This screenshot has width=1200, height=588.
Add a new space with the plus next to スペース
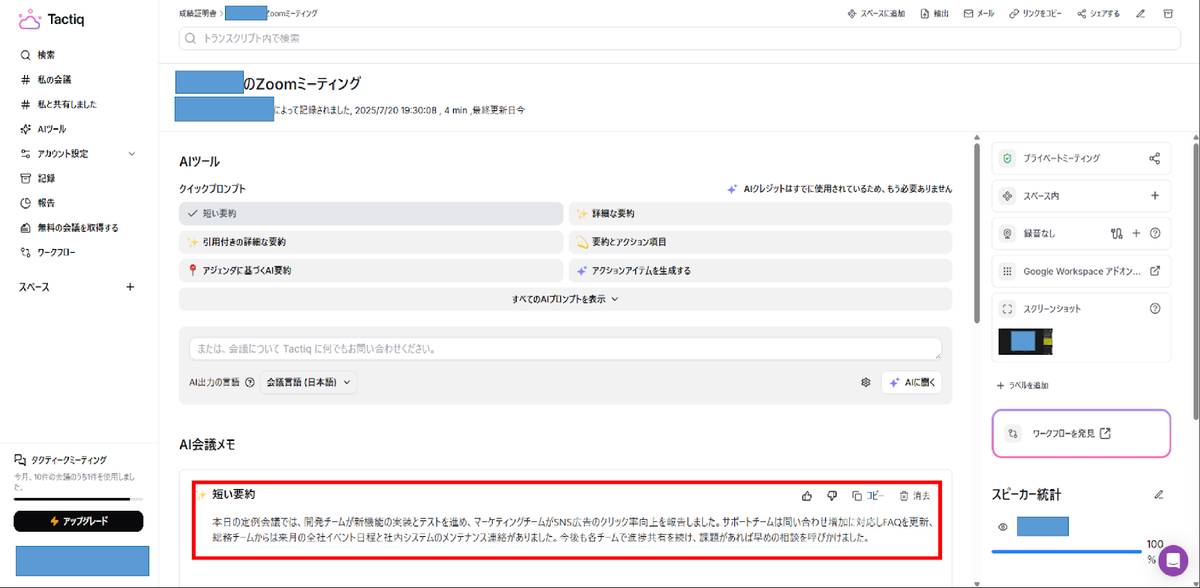point(130,287)
